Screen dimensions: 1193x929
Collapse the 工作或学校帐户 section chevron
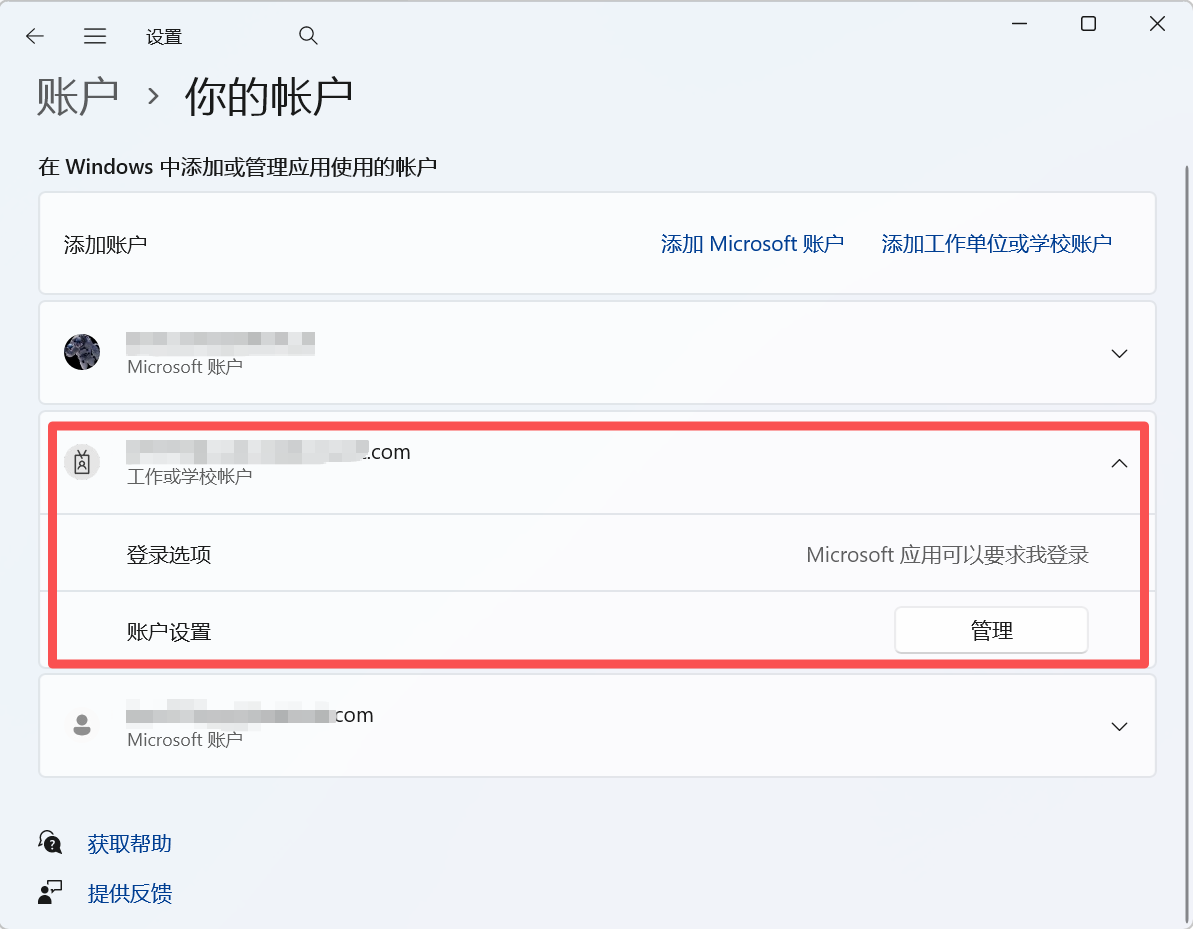tap(1119, 463)
